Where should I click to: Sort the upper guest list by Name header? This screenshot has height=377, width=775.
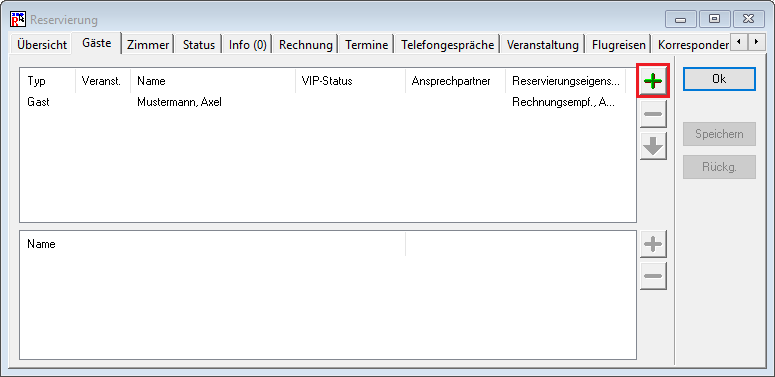point(213,81)
